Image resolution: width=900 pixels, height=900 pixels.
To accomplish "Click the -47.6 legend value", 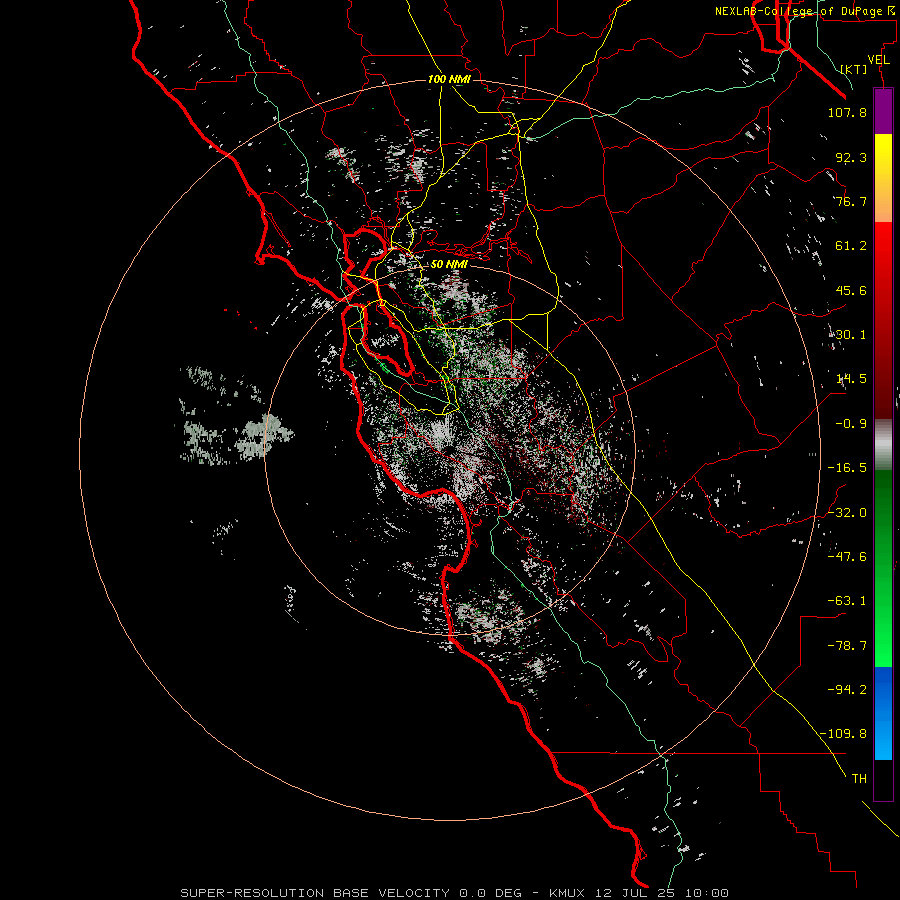I will pos(847,557).
